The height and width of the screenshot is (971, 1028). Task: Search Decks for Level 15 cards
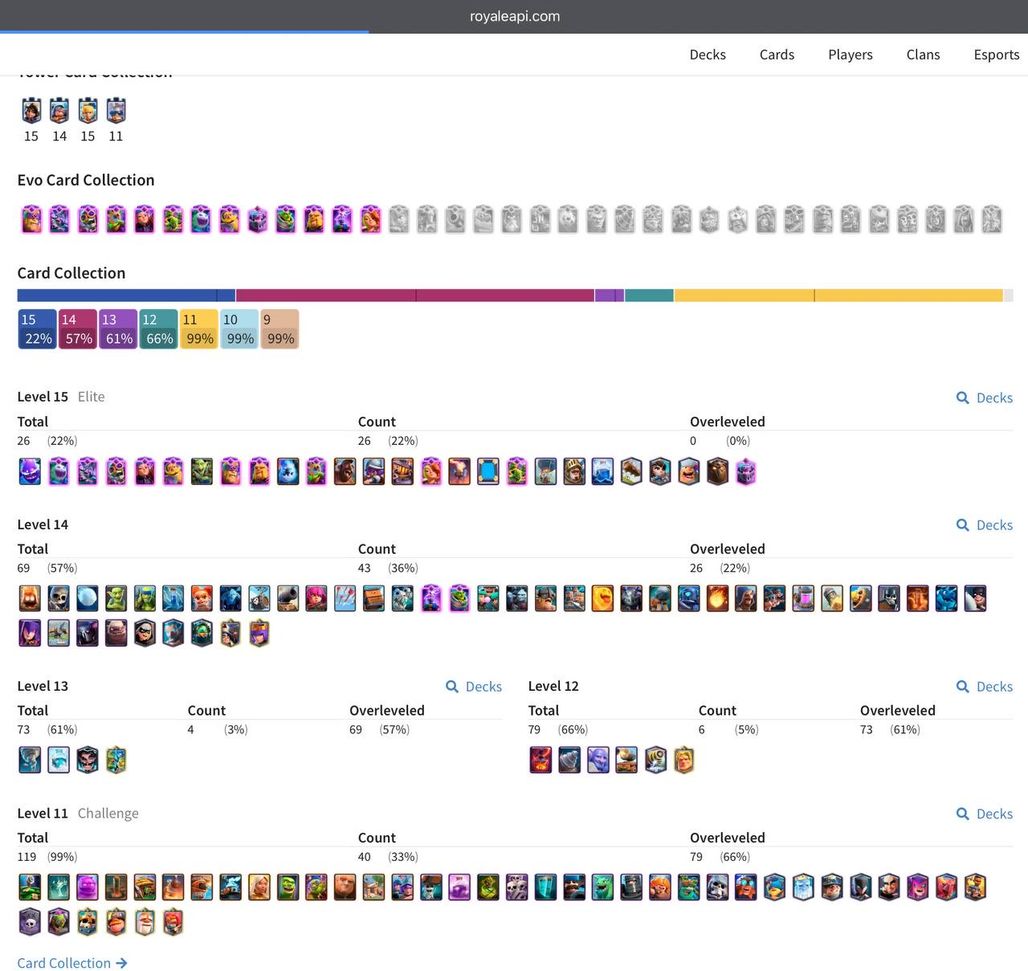pos(985,397)
